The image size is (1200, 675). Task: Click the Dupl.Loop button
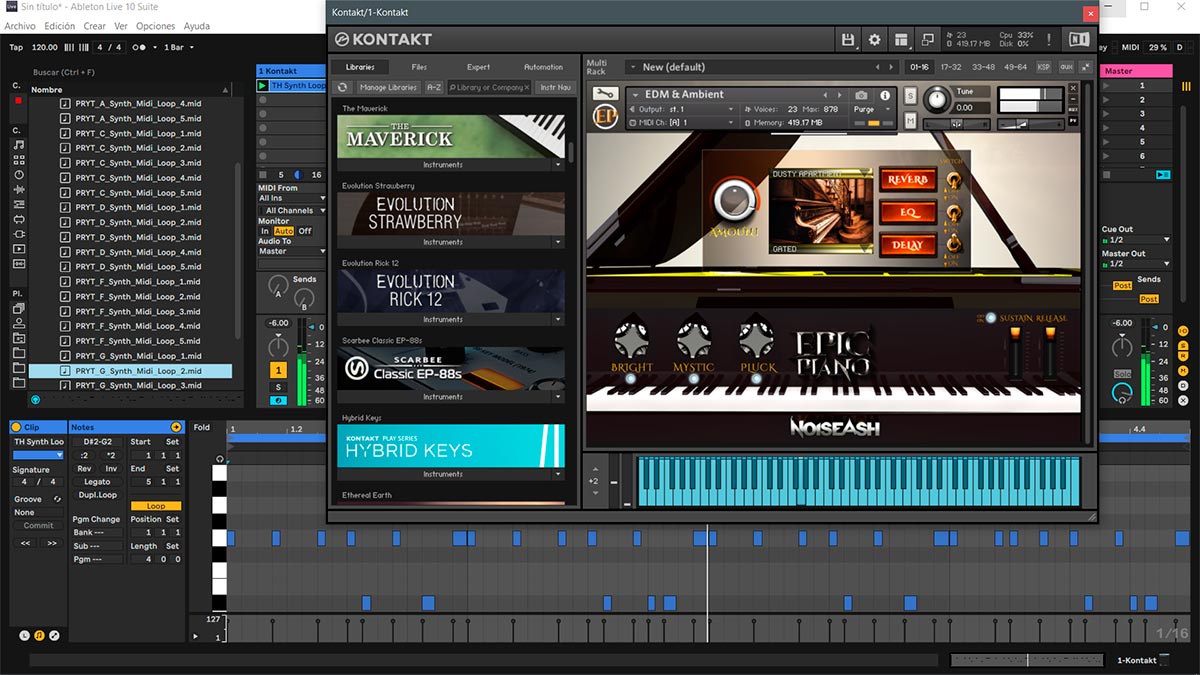point(97,495)
